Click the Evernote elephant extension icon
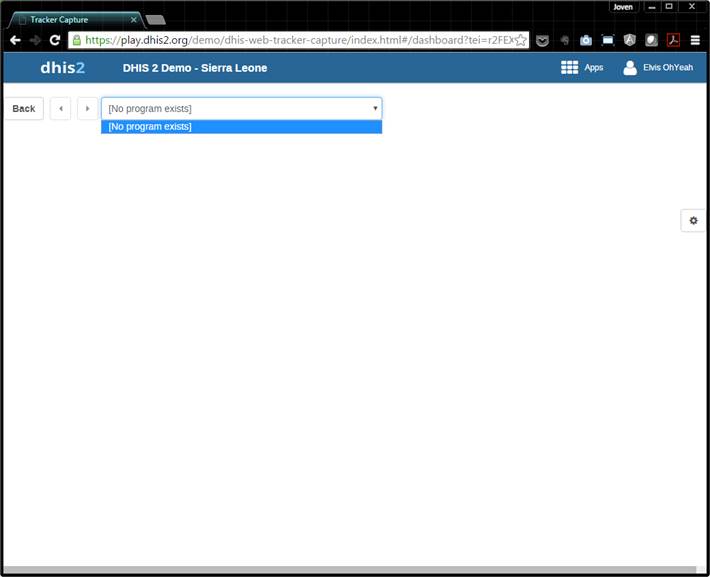 564,40
